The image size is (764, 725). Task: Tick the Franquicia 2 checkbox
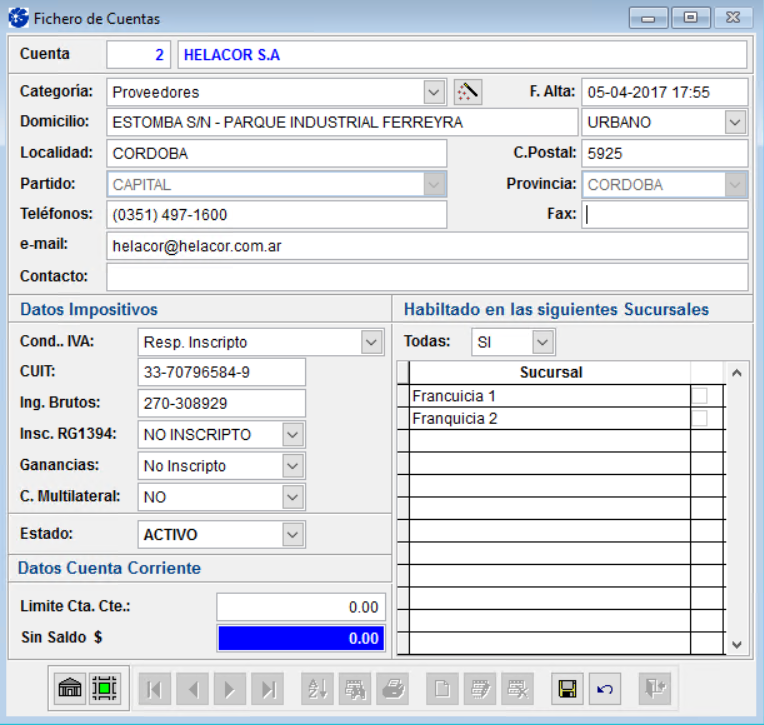[x=699, y=418]
